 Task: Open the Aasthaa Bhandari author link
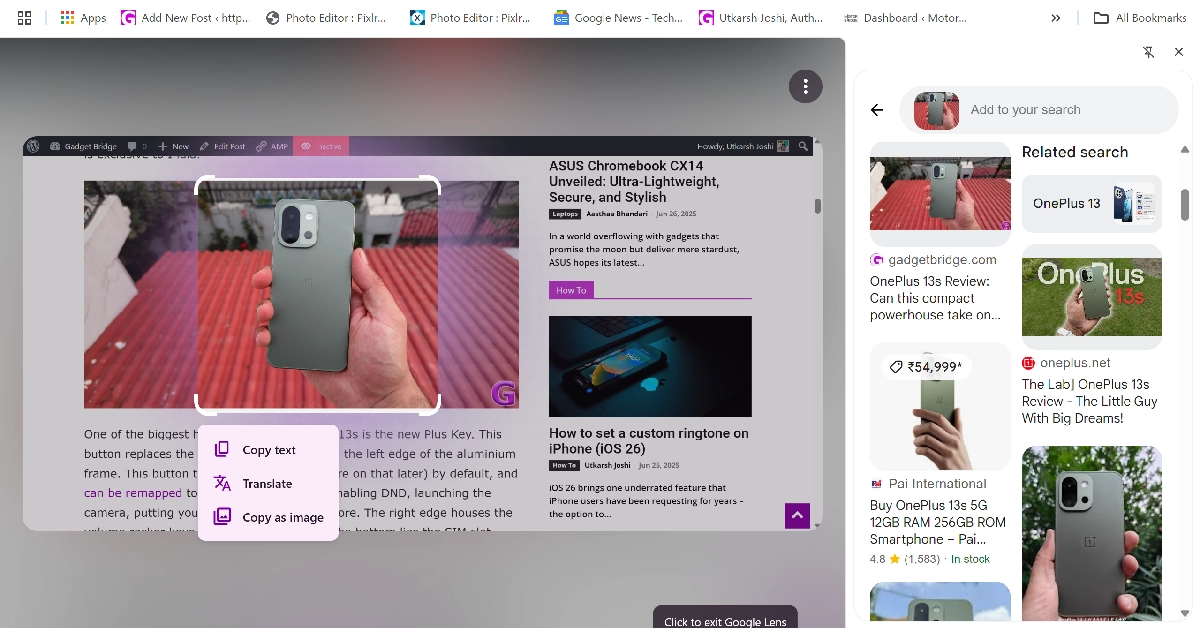(x=617, y=214)
